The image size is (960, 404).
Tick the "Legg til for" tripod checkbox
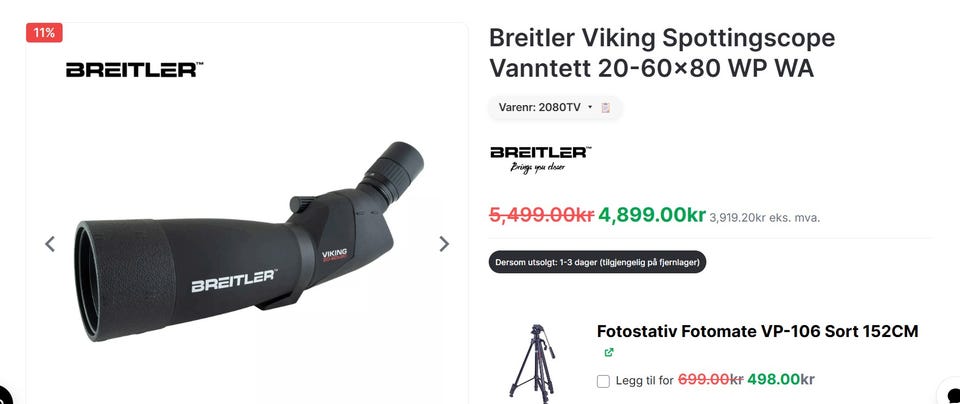click(x=603, y=381)
